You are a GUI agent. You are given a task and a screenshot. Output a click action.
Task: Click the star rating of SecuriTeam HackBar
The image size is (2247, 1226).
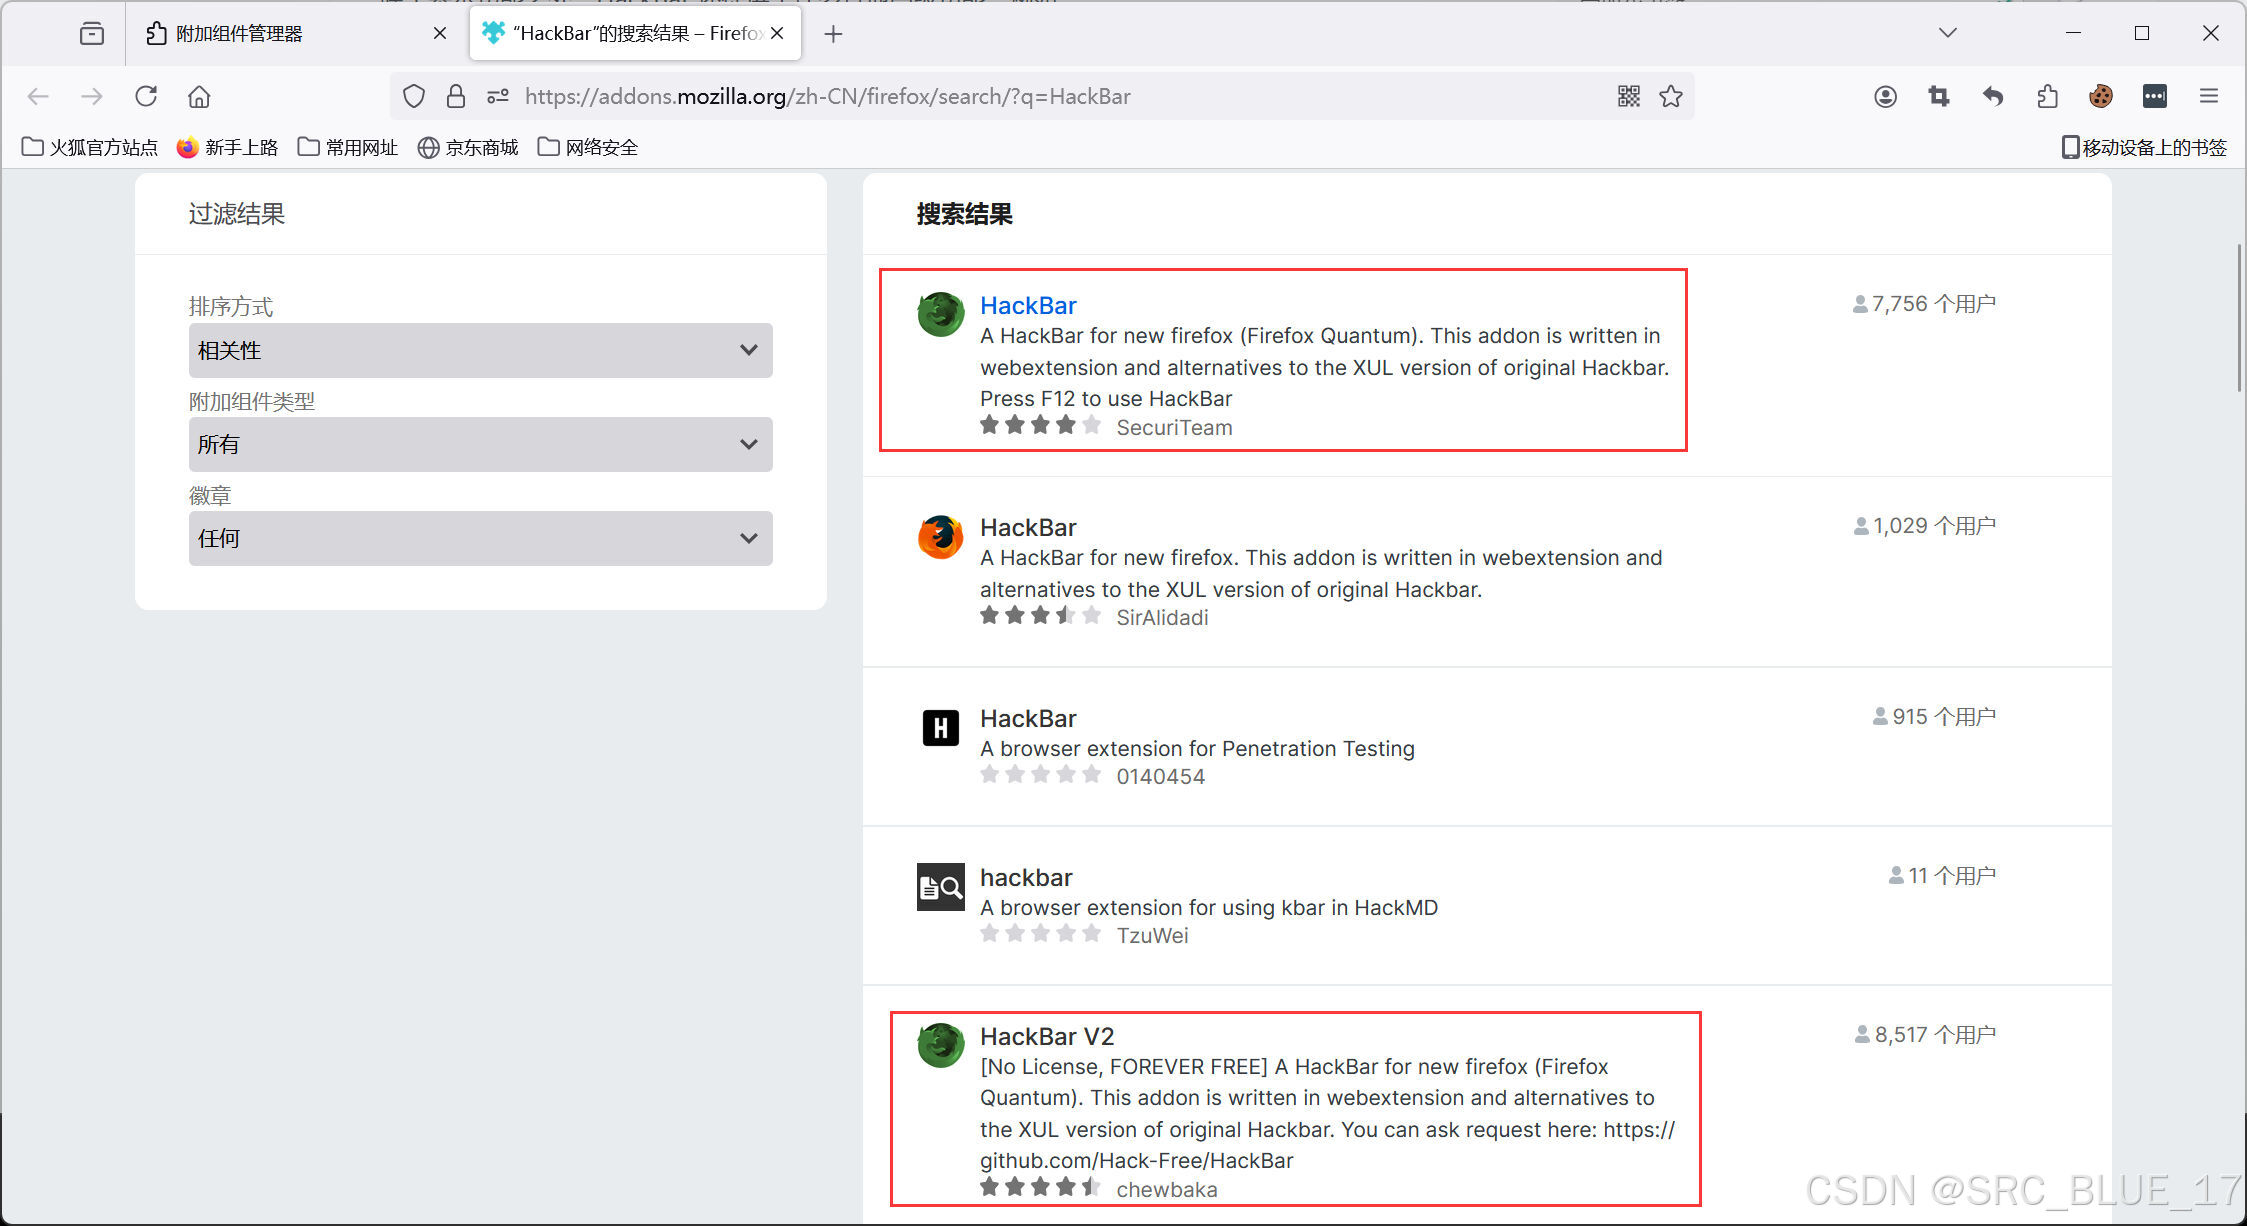tap(1040, 425)
